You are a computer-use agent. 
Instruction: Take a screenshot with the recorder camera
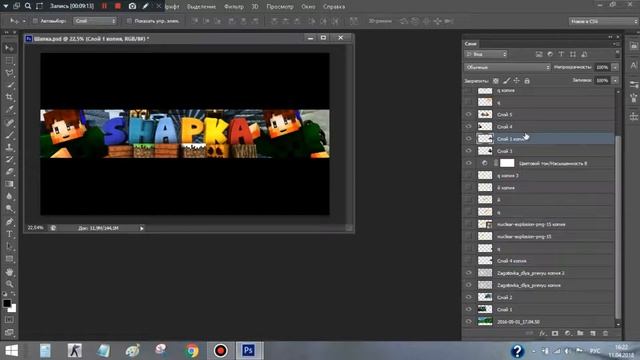[132, 6]
